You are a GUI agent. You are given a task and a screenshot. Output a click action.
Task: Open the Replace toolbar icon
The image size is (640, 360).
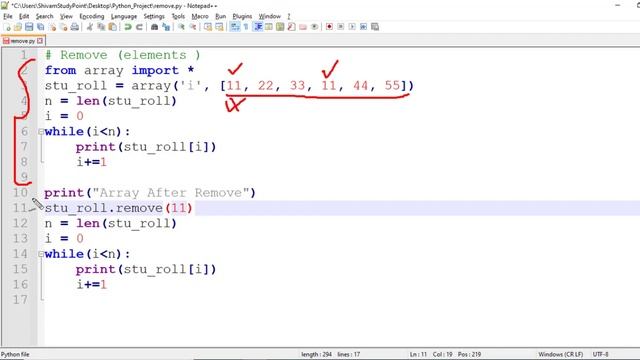pos(166,27)
